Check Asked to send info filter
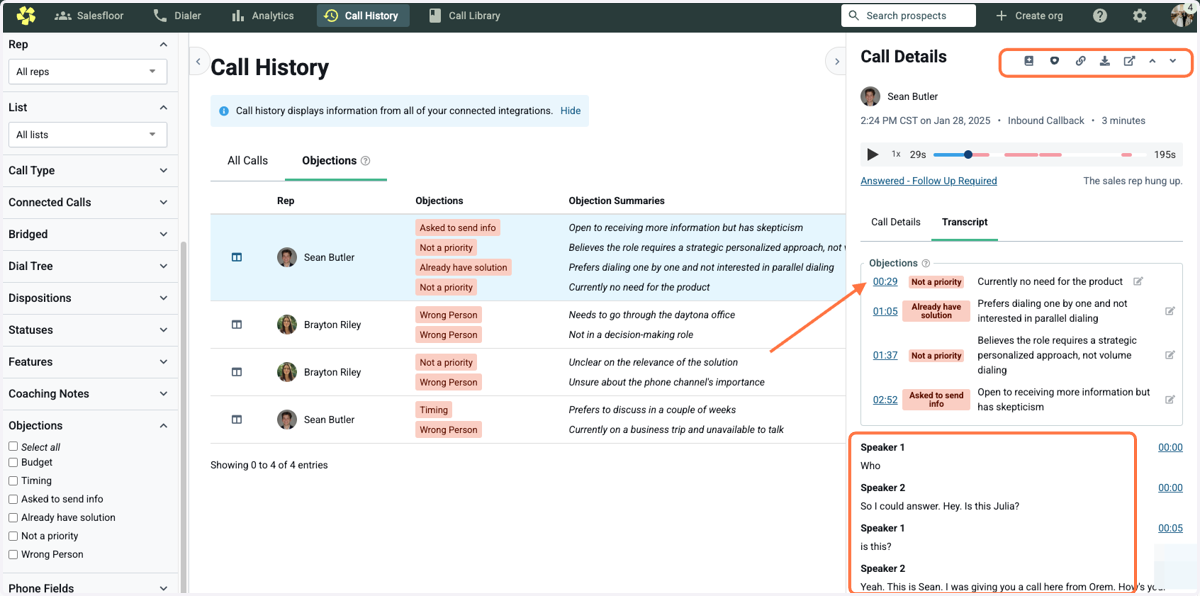The image size is (1200, 596). (x=13, y=499)
